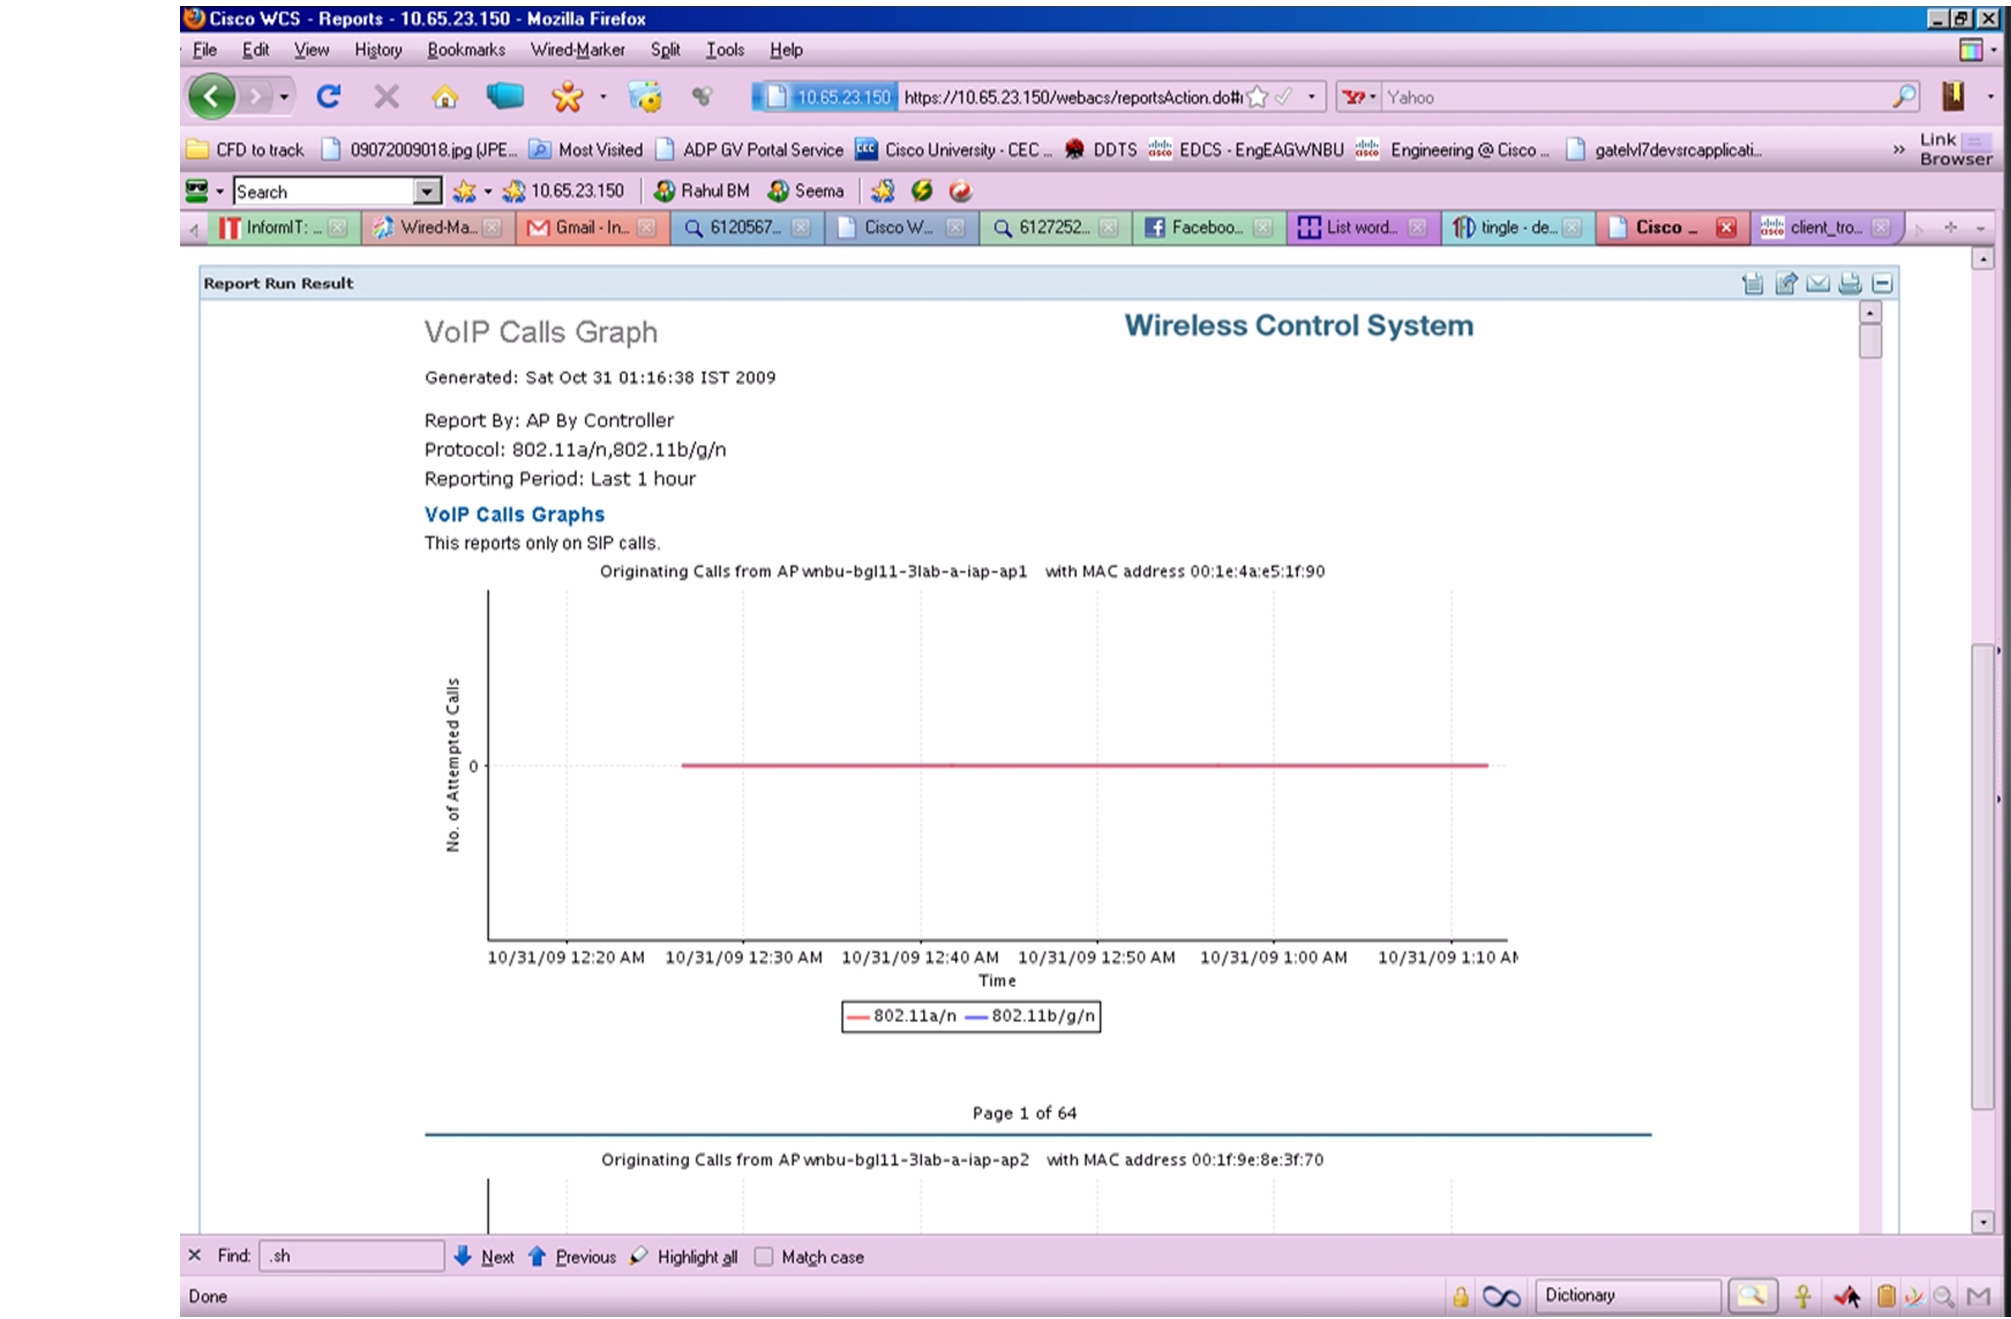2011x1319 pixels.
Task: Click the inner report scrollbar thumb
Action: [x=1870, y=340]
